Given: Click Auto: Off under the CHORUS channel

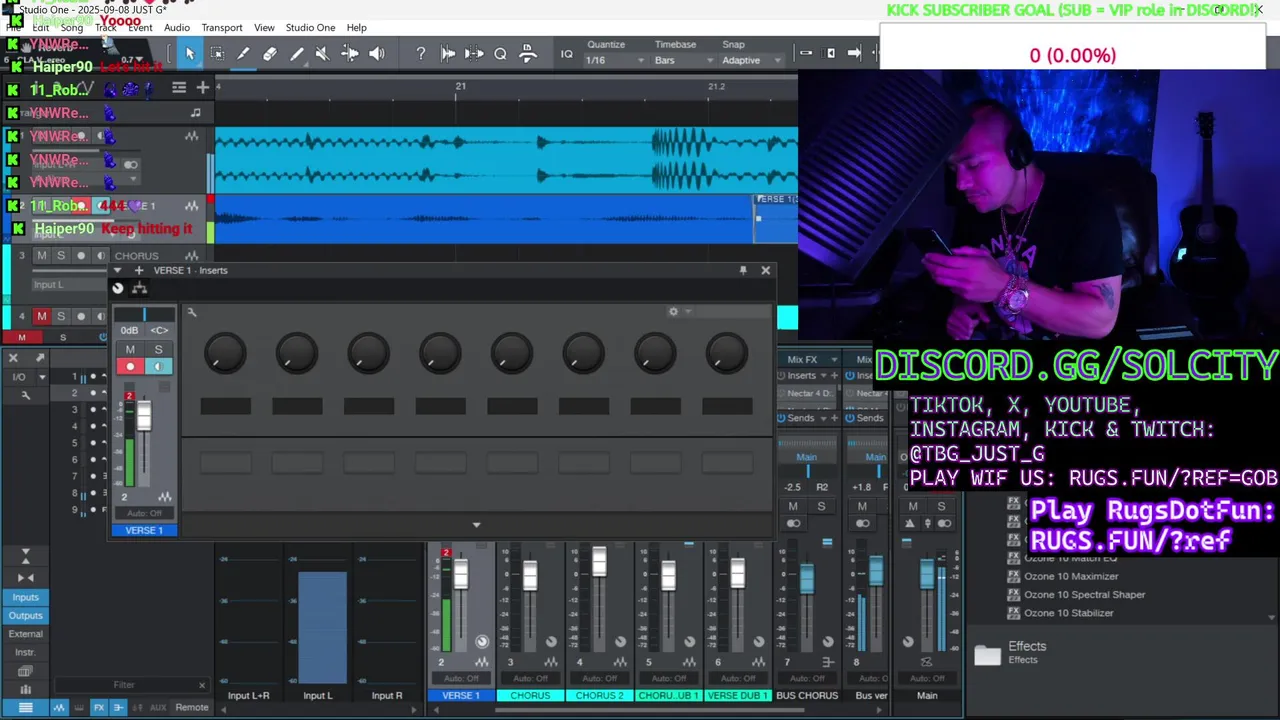Looking at the screenshot, I should (530, 679).
